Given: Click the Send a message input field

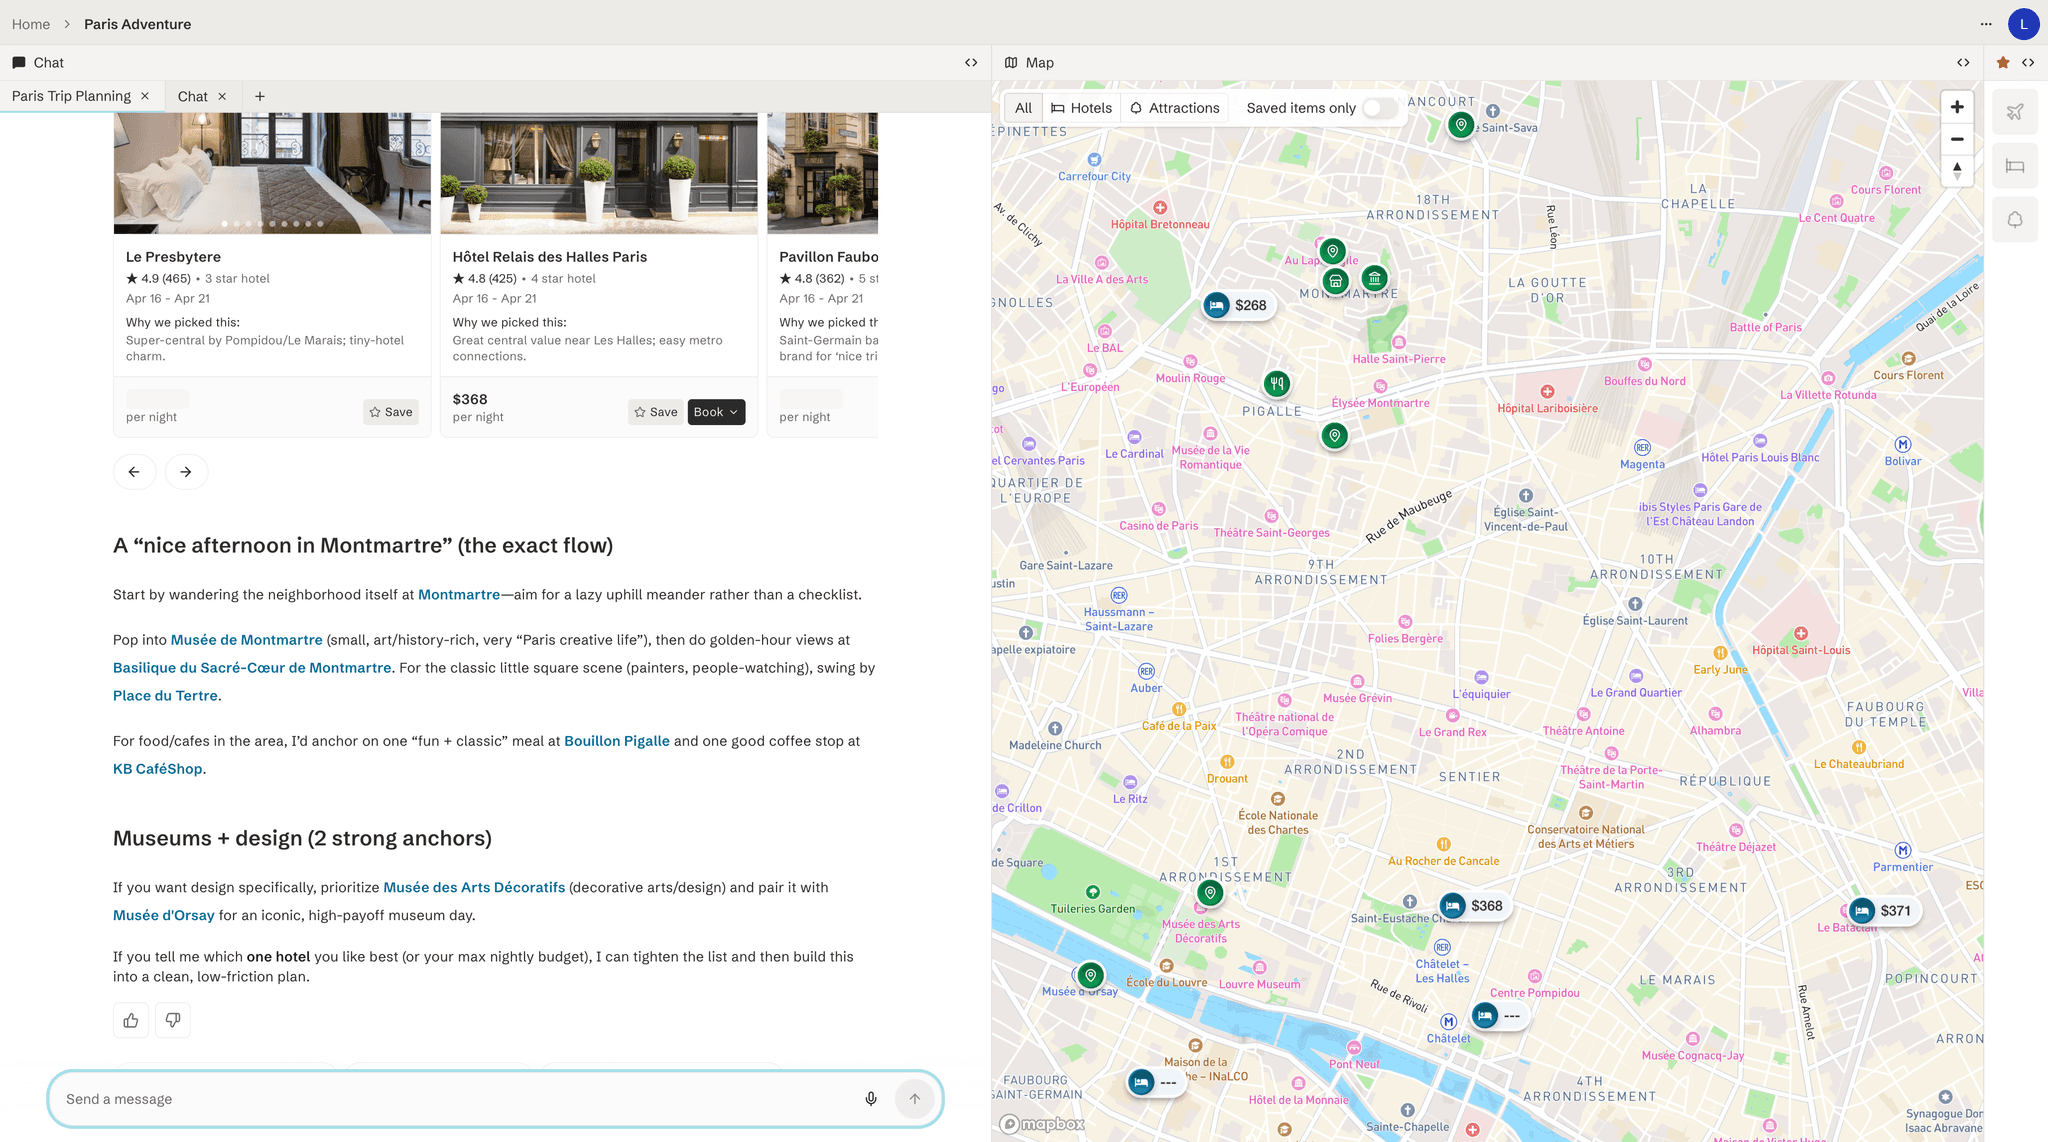Looking at the screenshot, I should [400, 1098].
